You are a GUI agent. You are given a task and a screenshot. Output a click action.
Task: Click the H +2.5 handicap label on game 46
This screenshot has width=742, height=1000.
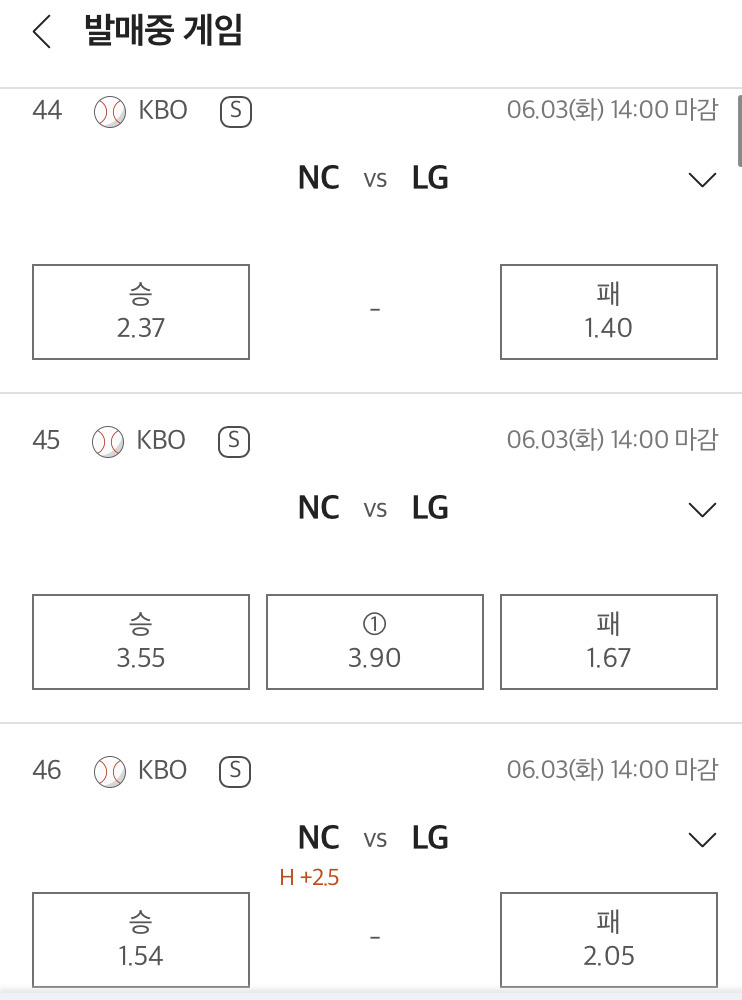tap(311, 878)
